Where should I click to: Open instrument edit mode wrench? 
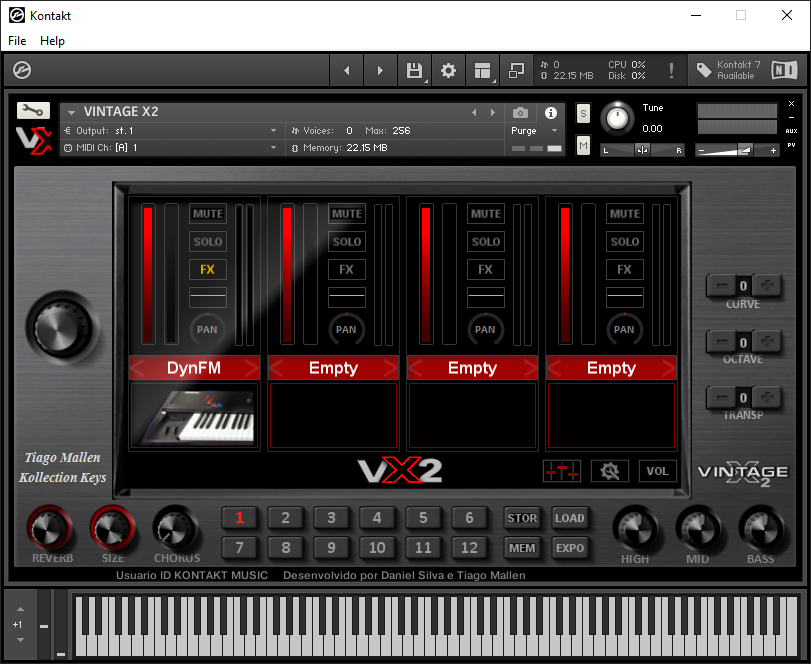(x=34, y=110)
